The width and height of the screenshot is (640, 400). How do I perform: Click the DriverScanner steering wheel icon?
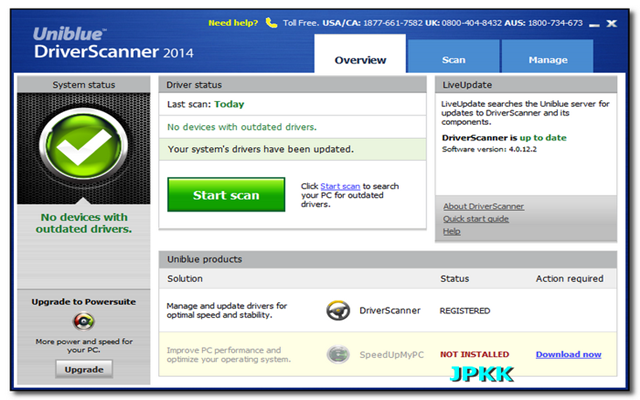338,311
